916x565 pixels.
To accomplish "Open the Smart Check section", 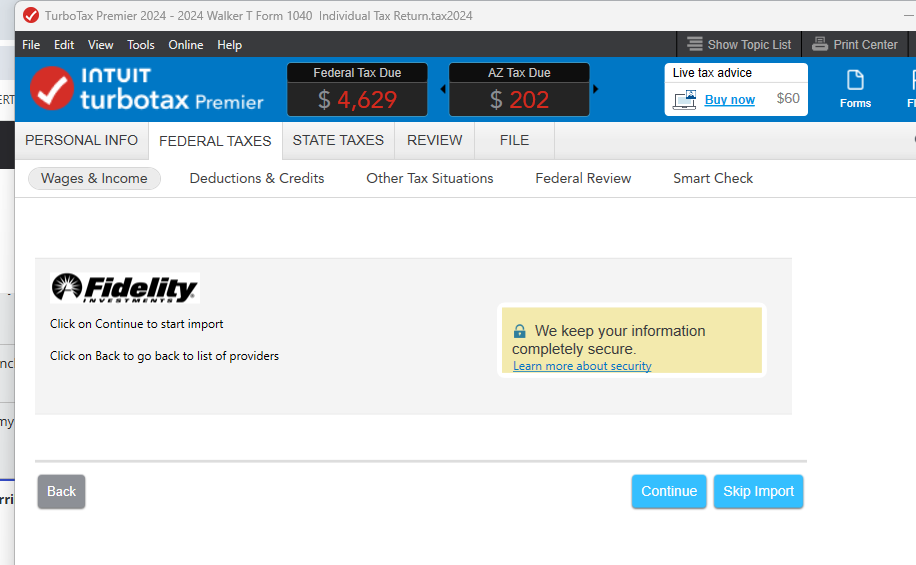I will coord(713,178).
